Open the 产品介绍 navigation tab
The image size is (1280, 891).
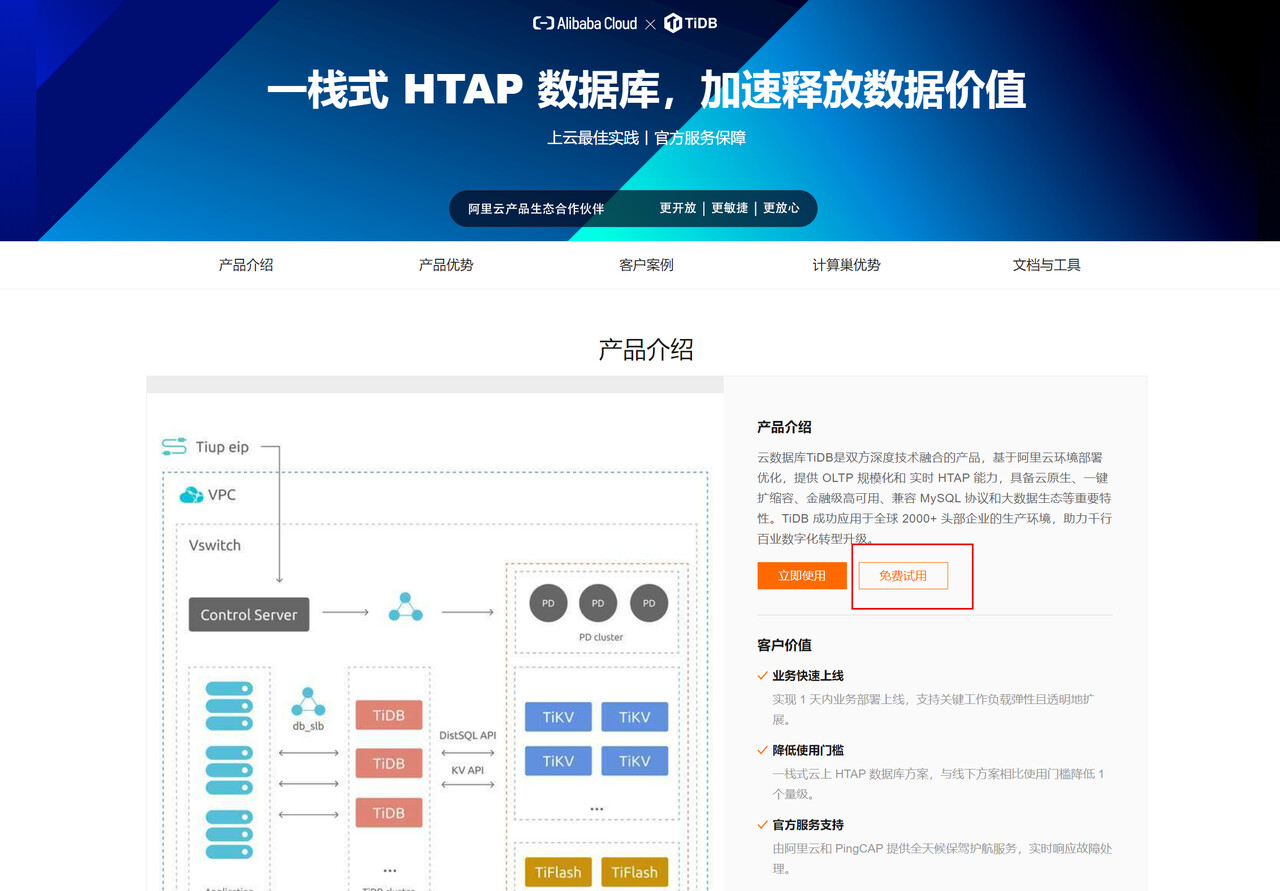246,265
